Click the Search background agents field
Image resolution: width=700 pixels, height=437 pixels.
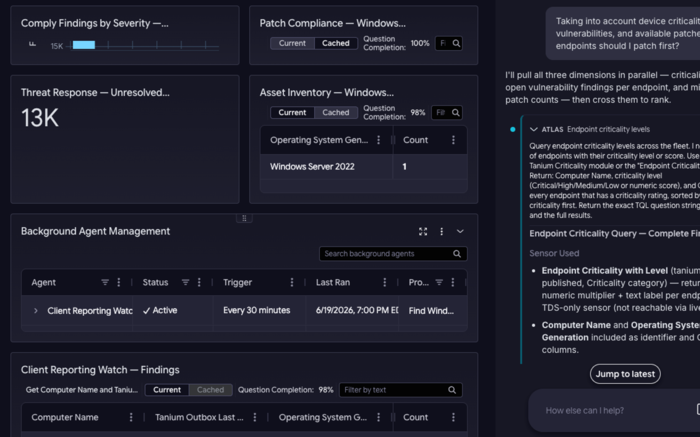[387, 254]
